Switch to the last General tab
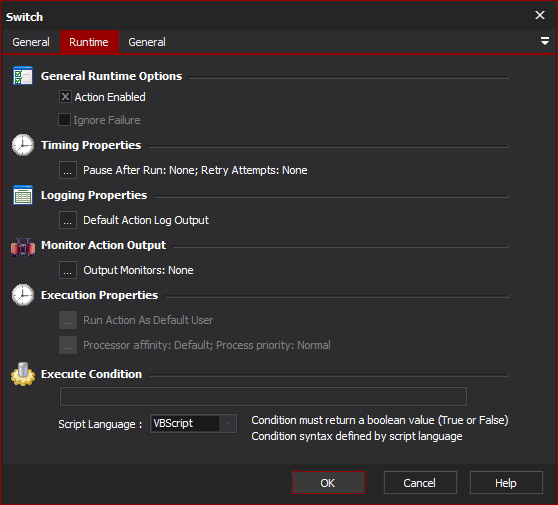Screen dimensions: 558x505 click(147, 42)
